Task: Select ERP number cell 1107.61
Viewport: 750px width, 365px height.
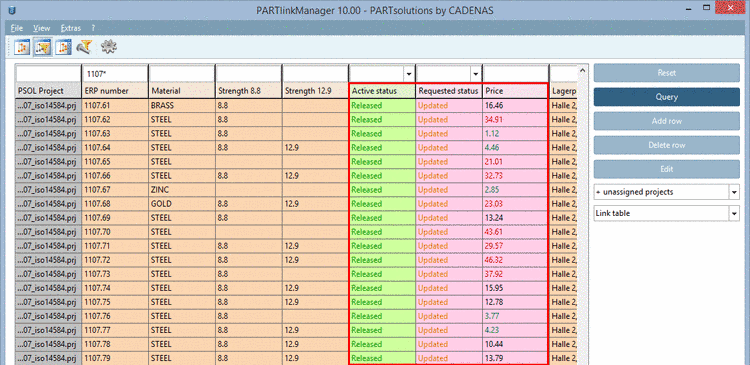Action: pyautogui.click(x=115, y=106)
